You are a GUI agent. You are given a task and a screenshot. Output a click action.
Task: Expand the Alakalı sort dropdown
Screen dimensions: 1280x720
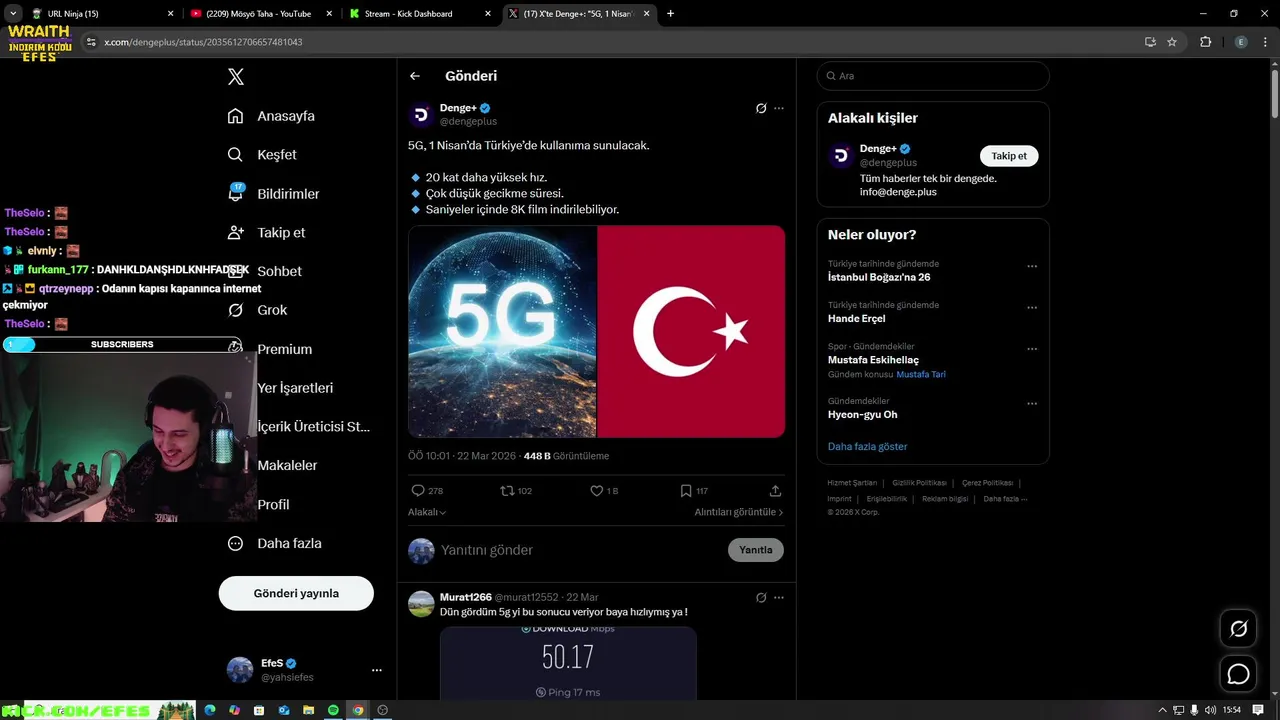pos(427,512)
